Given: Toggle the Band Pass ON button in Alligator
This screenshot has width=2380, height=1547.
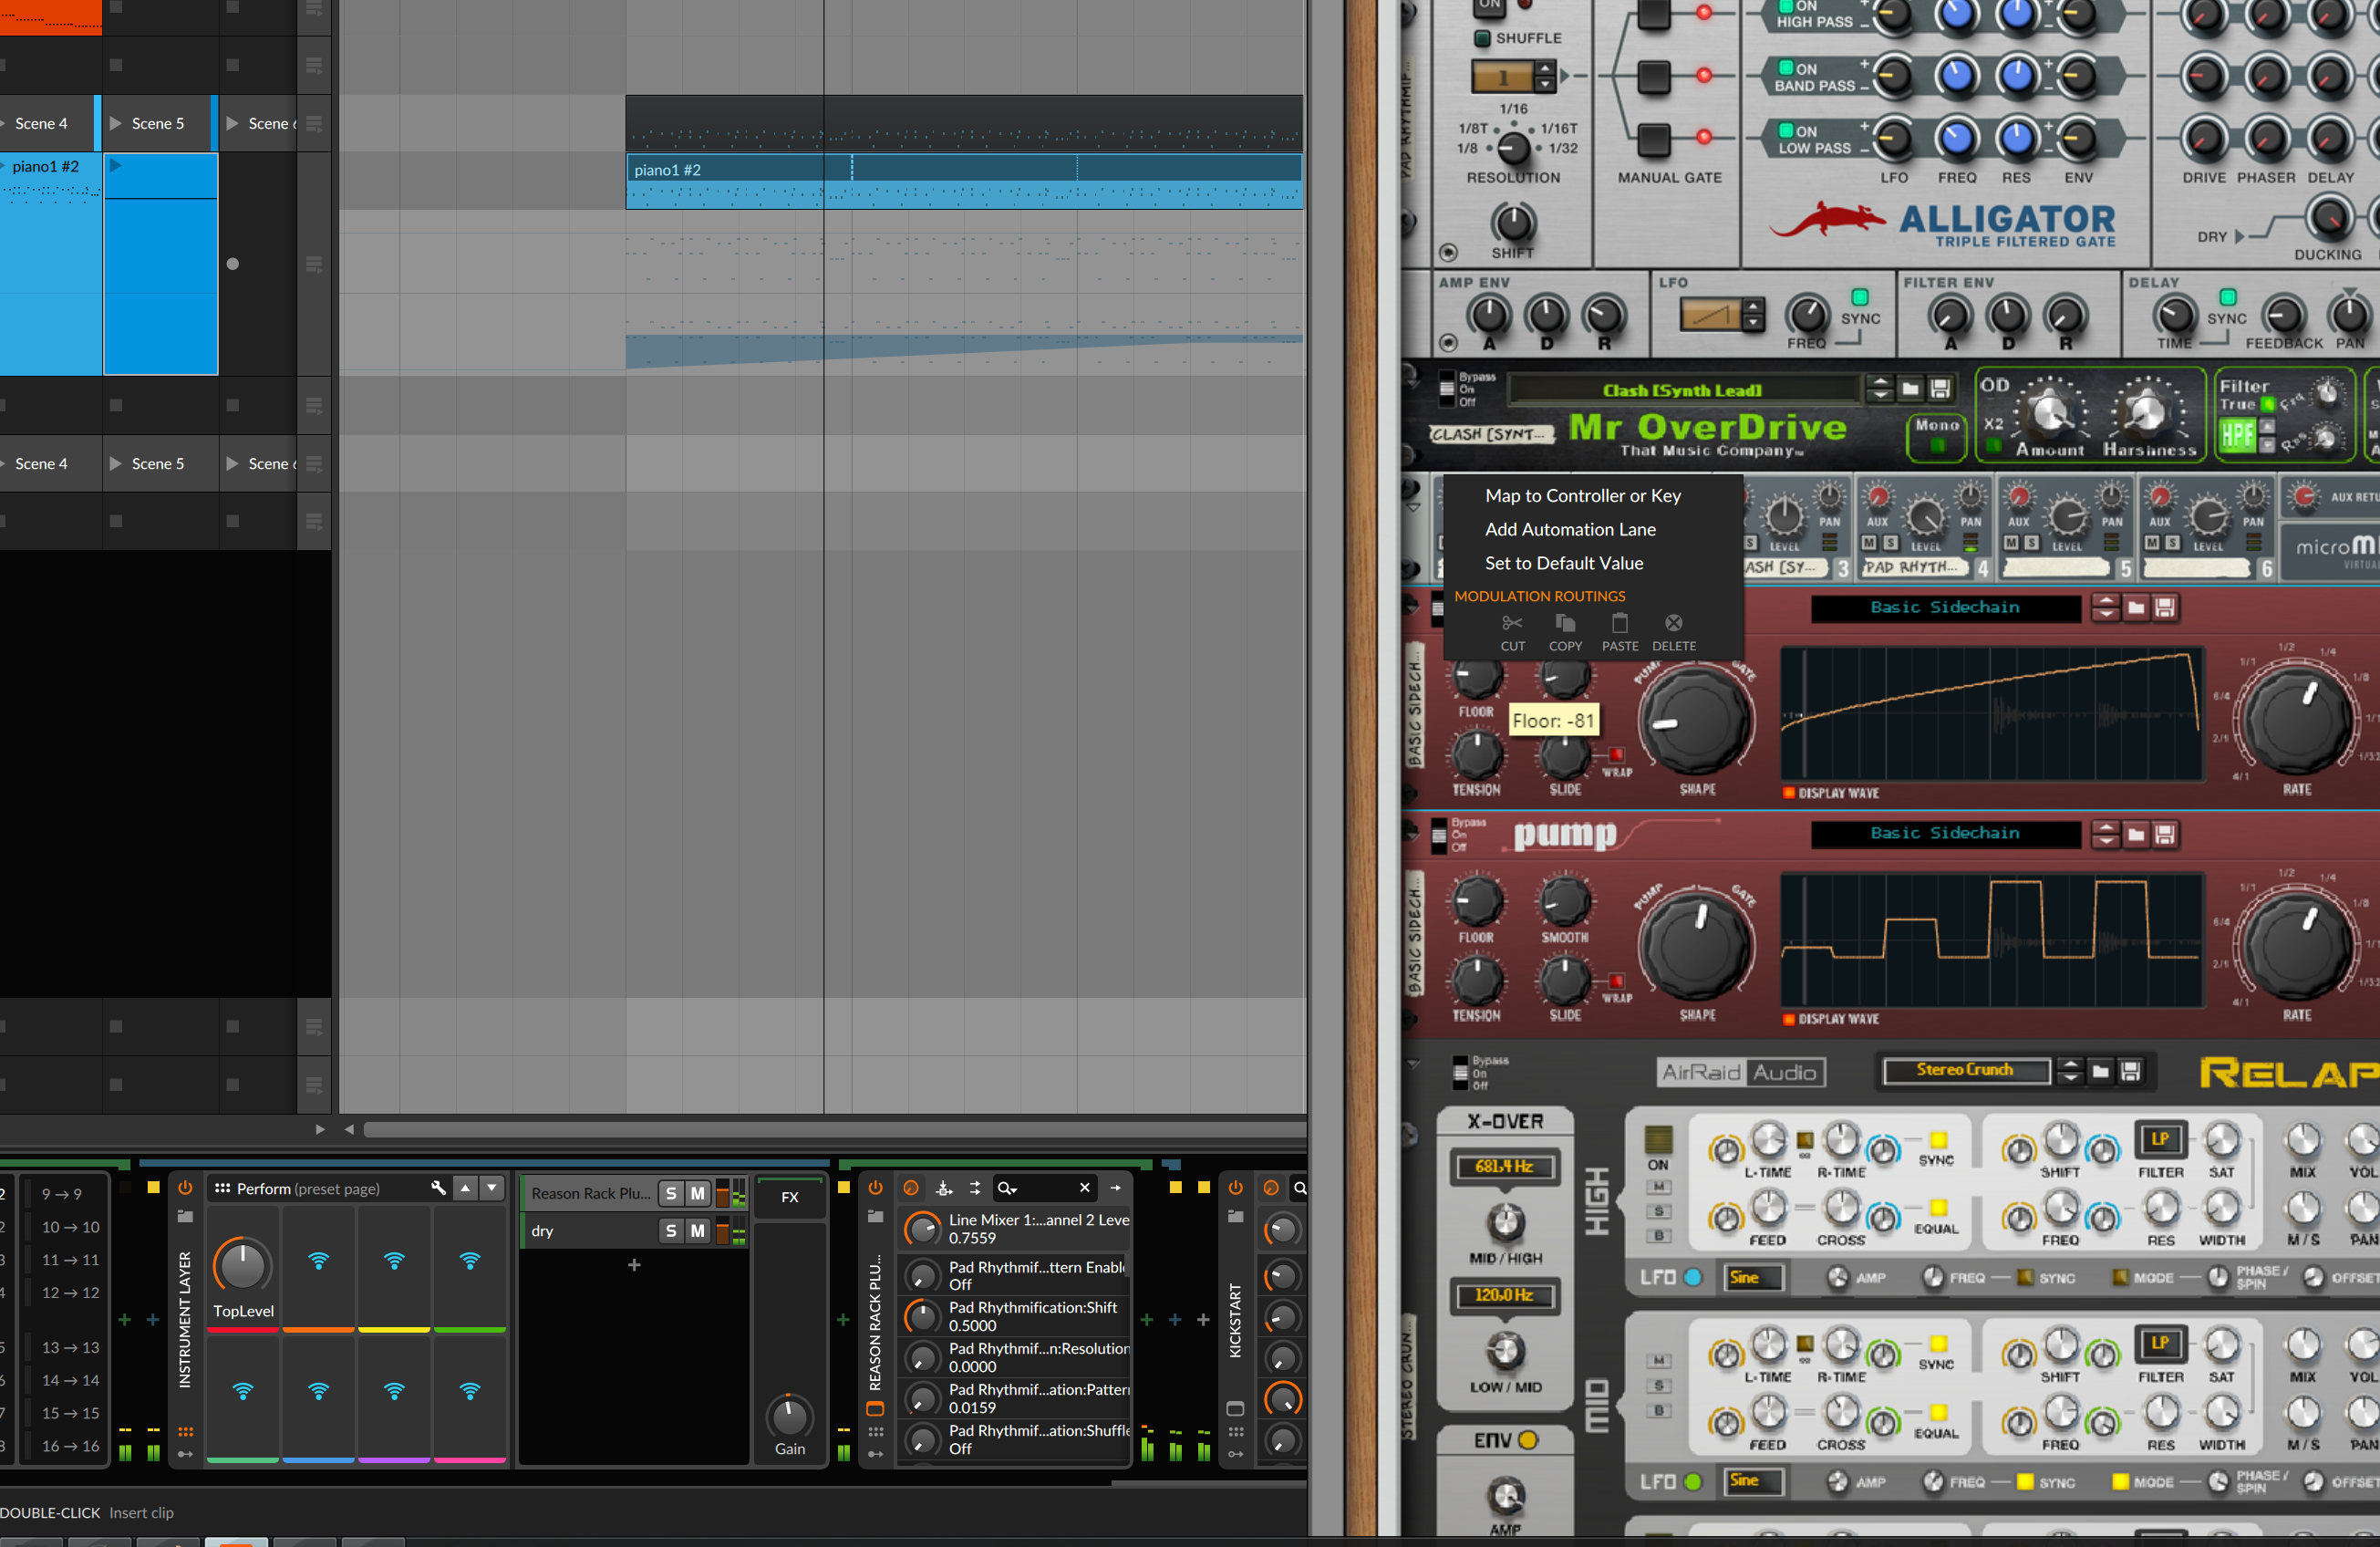Looking at the screenshot, I should click(1785, 68).
